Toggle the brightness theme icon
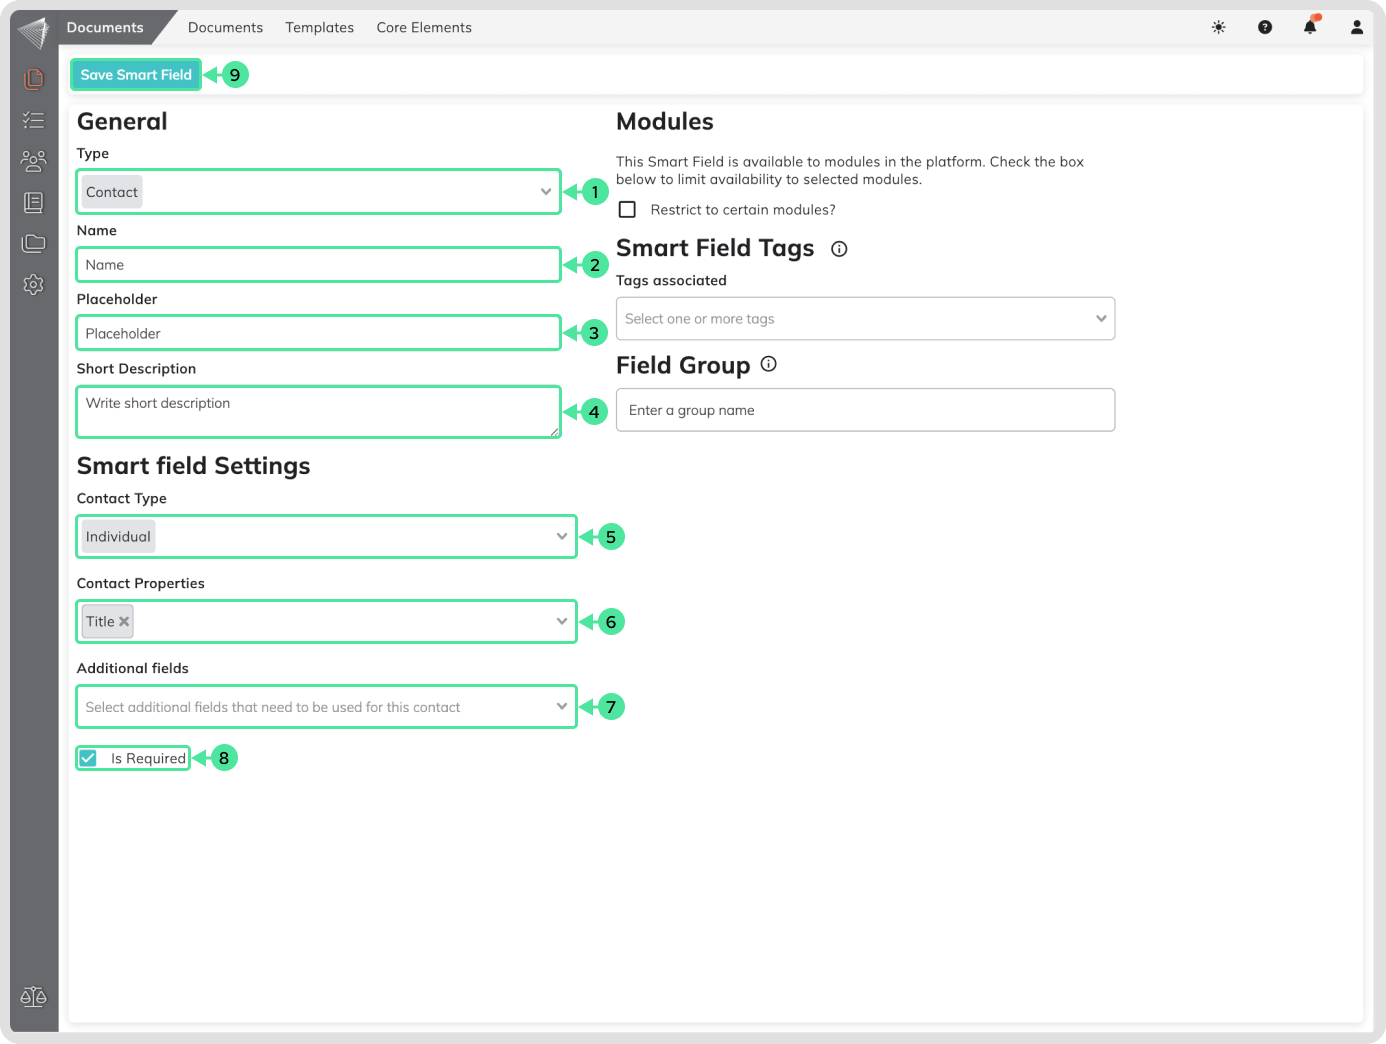This screenshot has height=1044, width=1386. click(1218, 27)
